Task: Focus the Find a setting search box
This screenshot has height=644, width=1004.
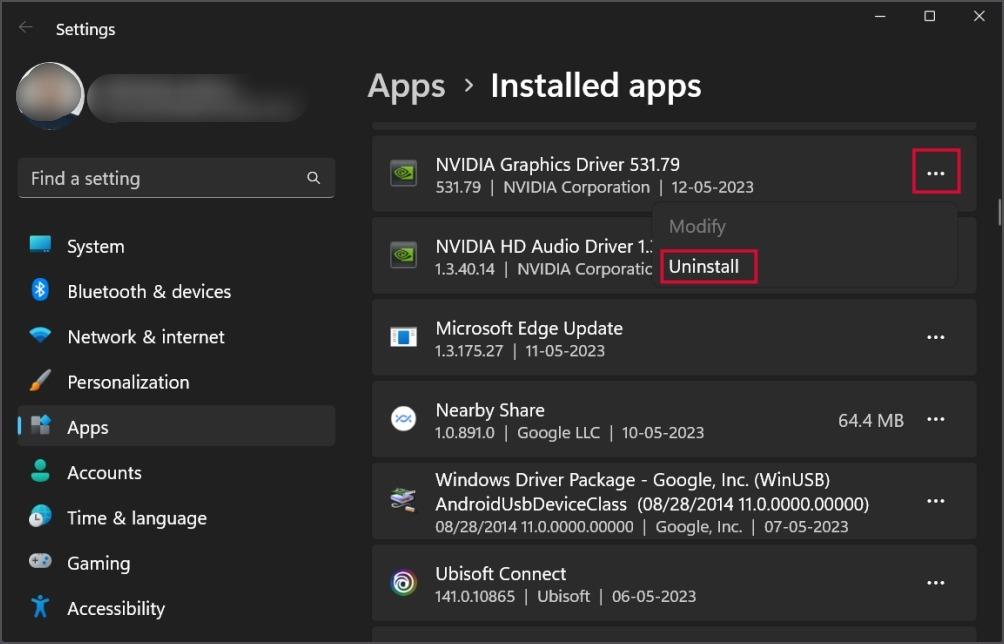Action: (x=176, y=178)
